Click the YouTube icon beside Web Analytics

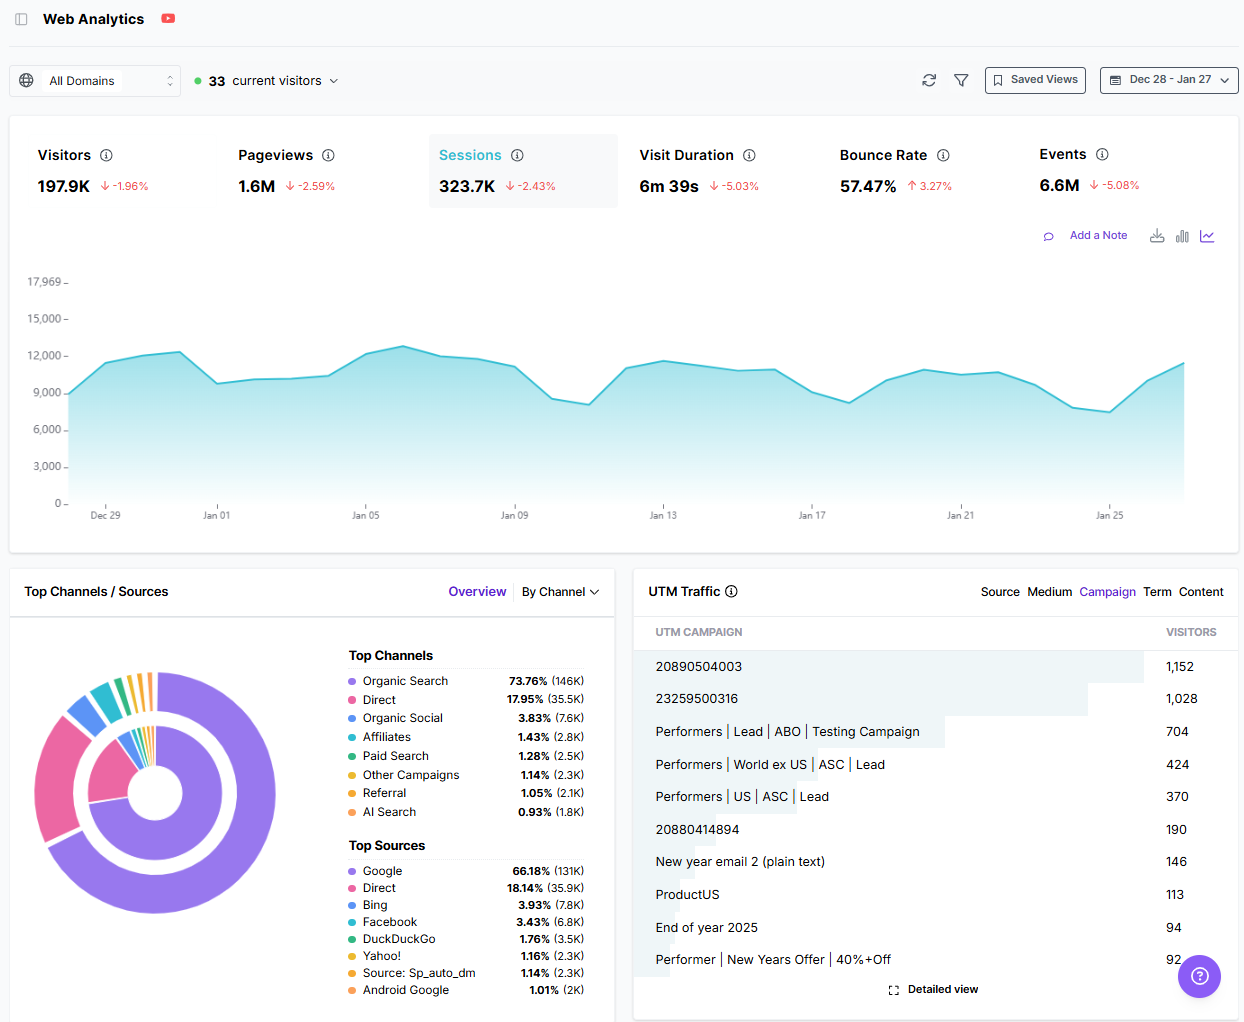click(x=167, y=18)
